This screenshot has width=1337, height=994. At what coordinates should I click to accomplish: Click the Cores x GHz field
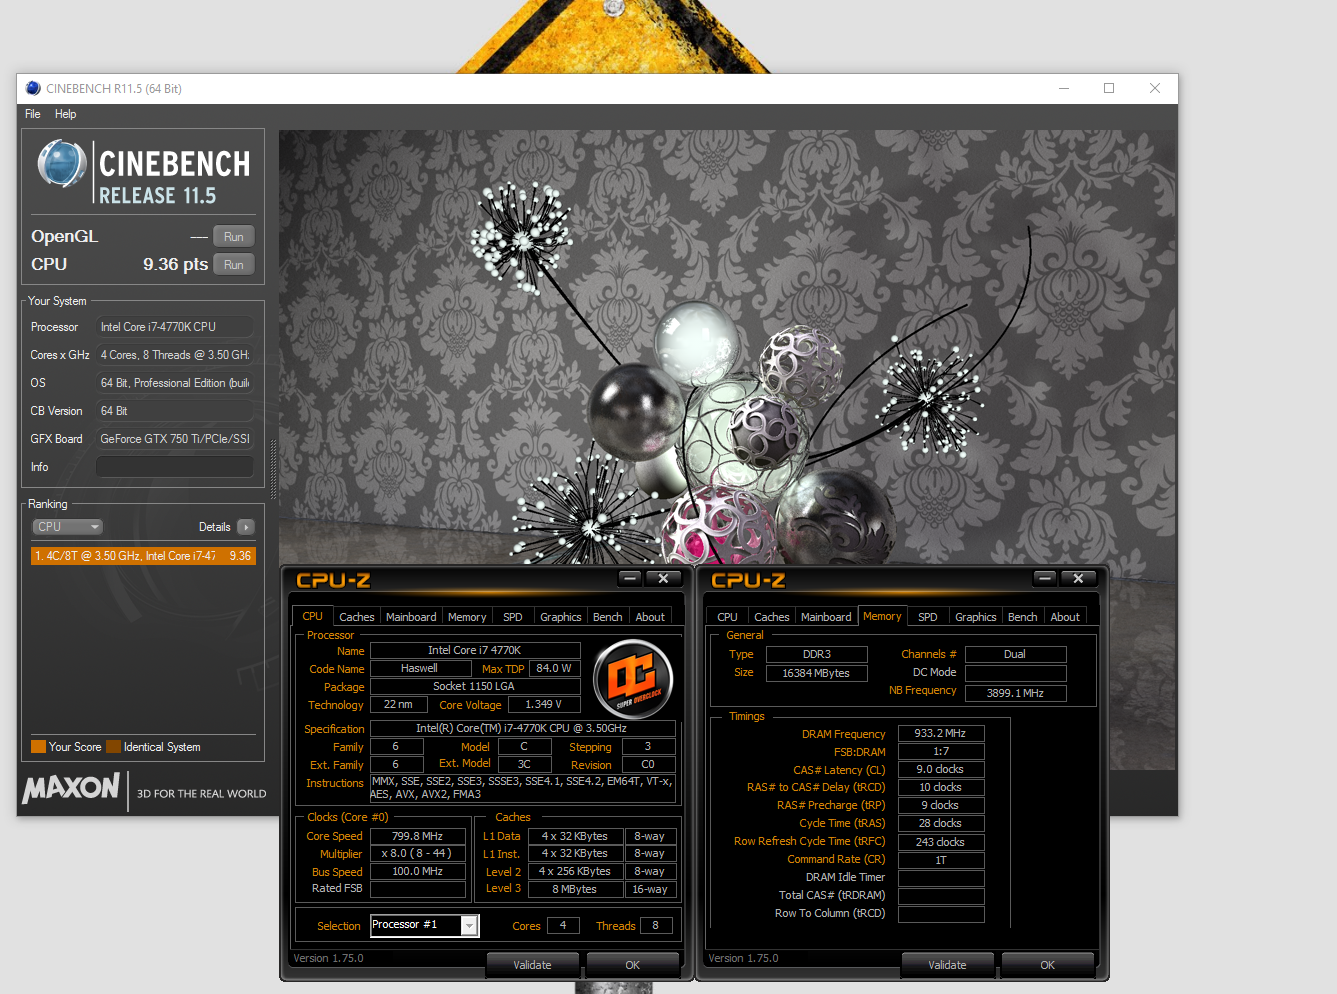point(175,355)
